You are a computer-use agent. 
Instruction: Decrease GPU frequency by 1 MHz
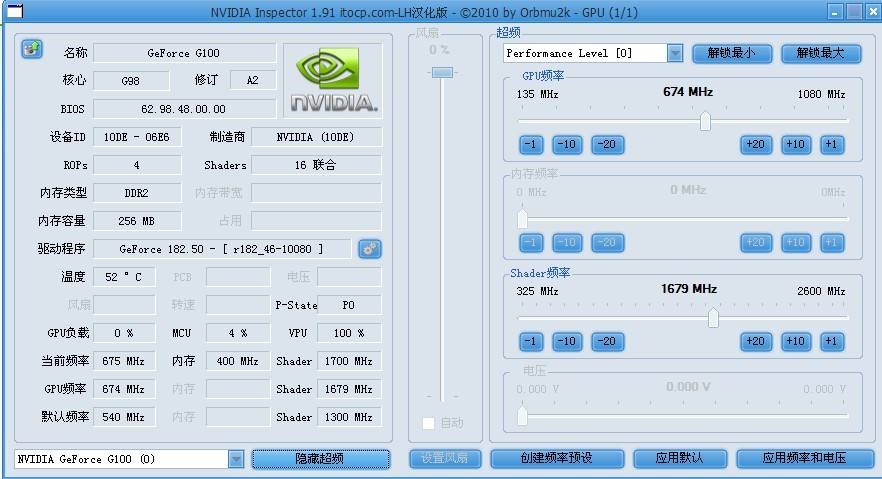tap(530, 144)
